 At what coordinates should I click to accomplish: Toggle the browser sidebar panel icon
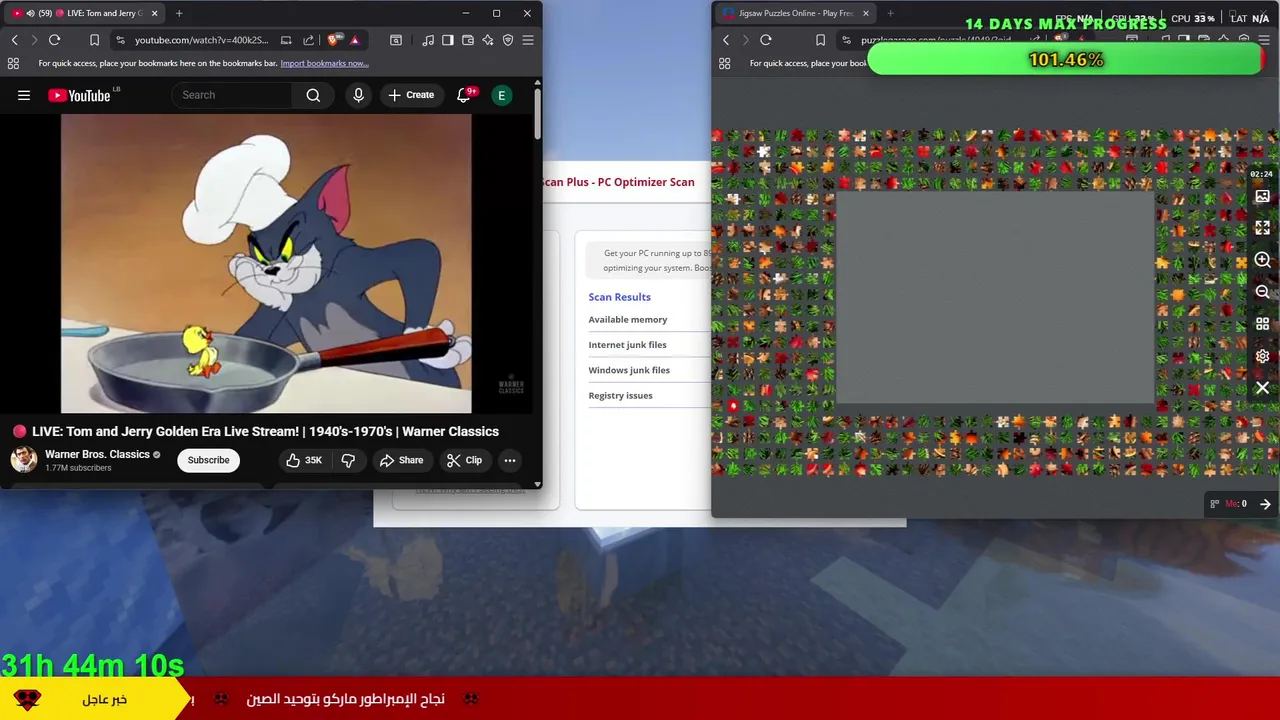(448, 40)
